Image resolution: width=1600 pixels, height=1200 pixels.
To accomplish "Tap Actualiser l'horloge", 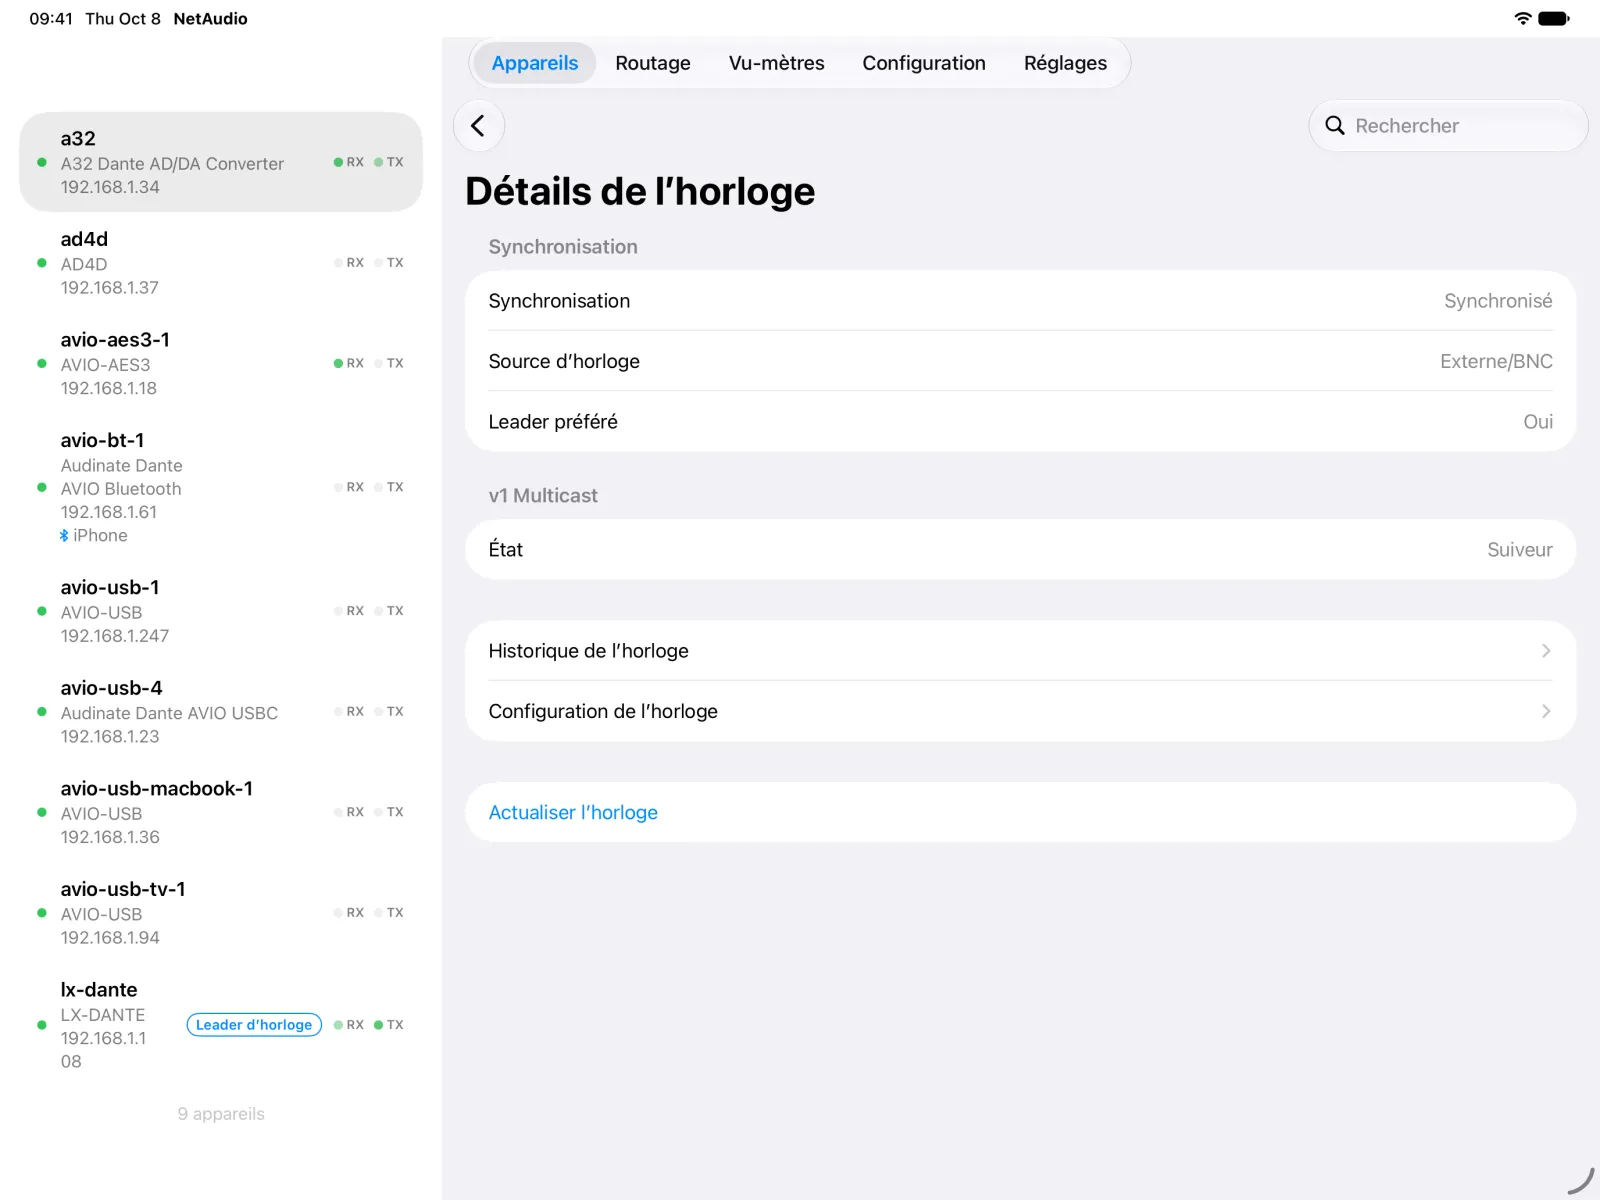I will tap(1021, 812).
